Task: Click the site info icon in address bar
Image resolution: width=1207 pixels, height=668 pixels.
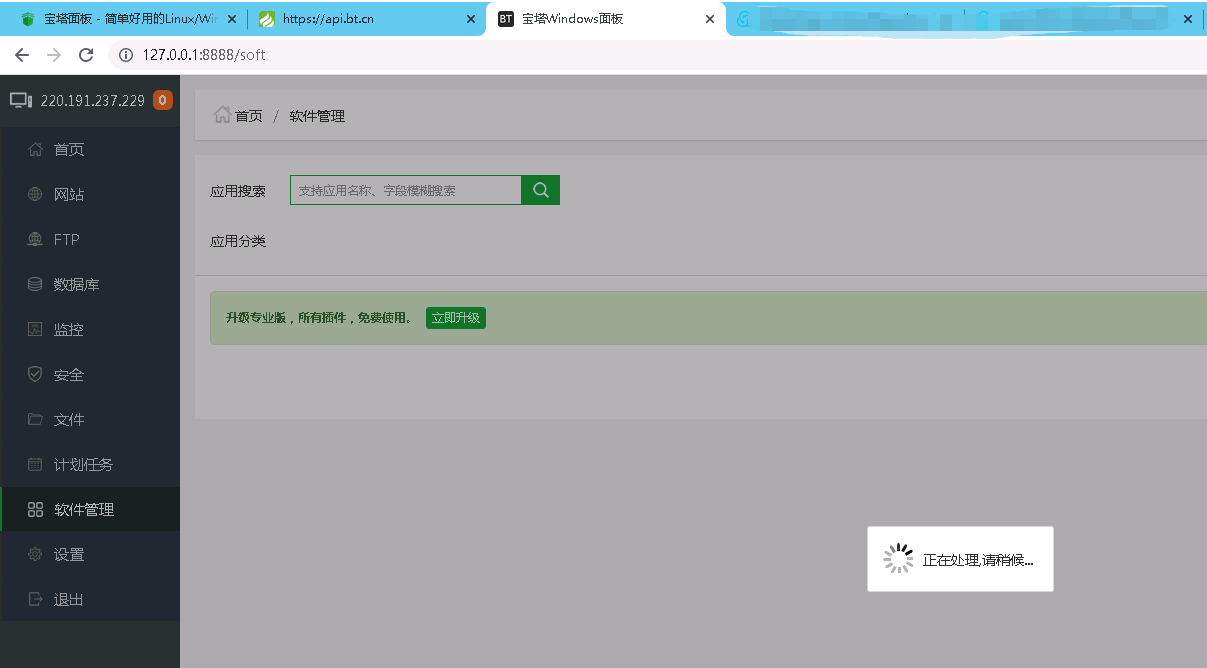Action: point(126,55)
